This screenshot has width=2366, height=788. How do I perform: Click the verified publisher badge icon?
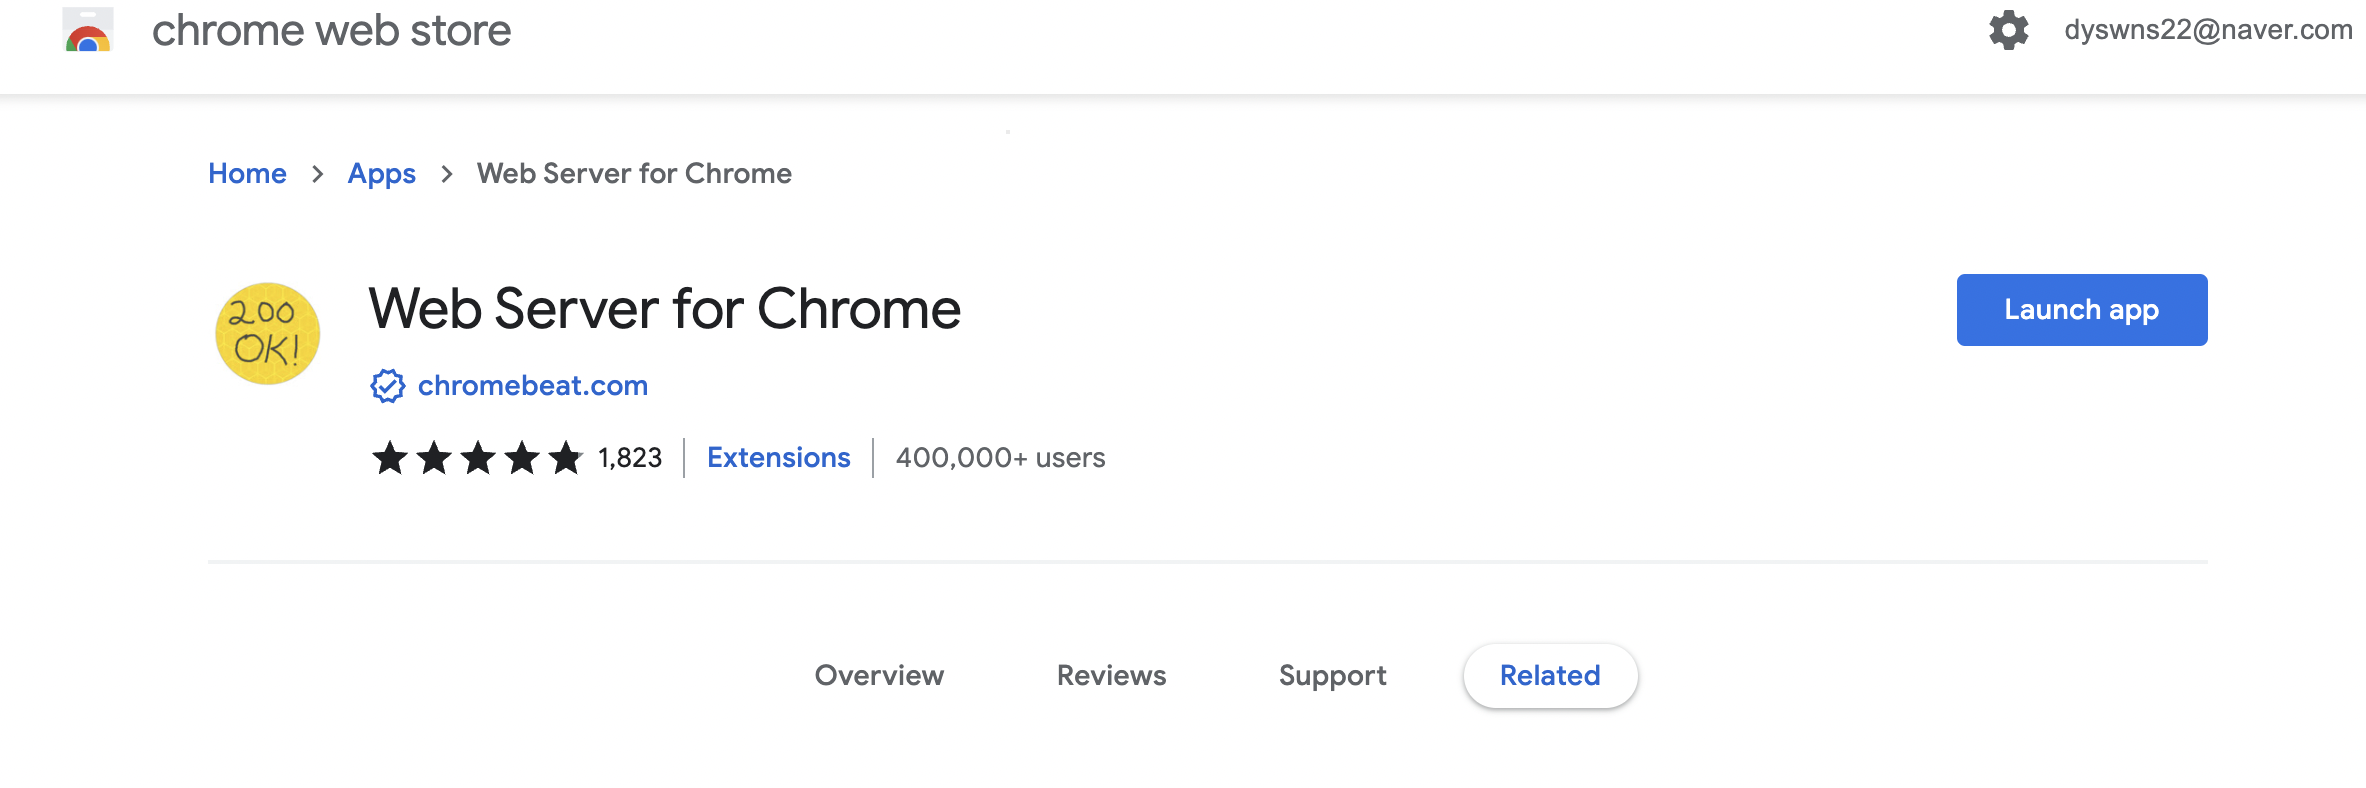point(388,386)
